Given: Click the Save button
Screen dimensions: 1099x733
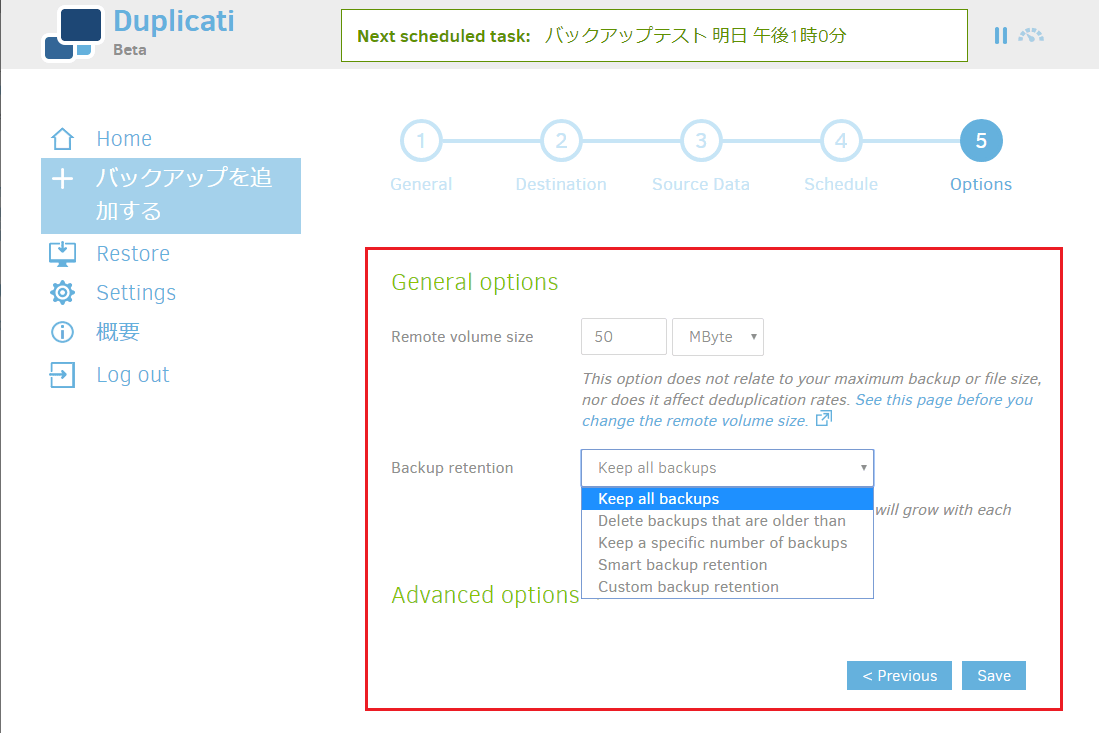Looking at the screenshot, I should point(994,676).
